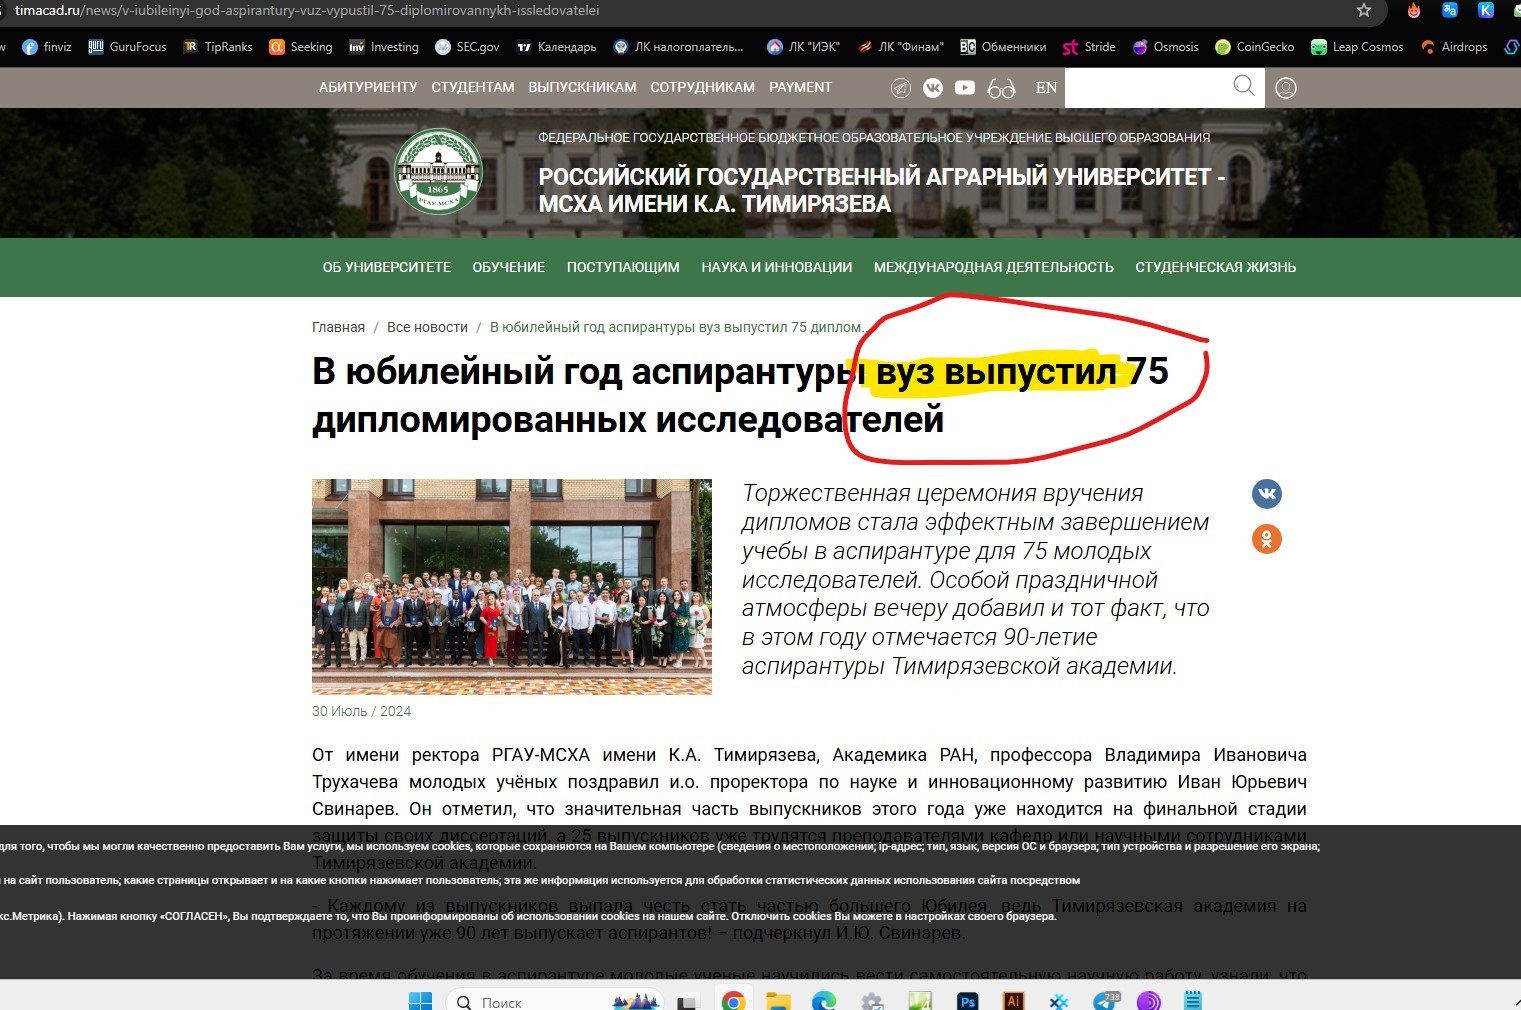Open the Windows Start menu
The height and width of the screenshot is (1010, 1521).
click(420, 1001)
